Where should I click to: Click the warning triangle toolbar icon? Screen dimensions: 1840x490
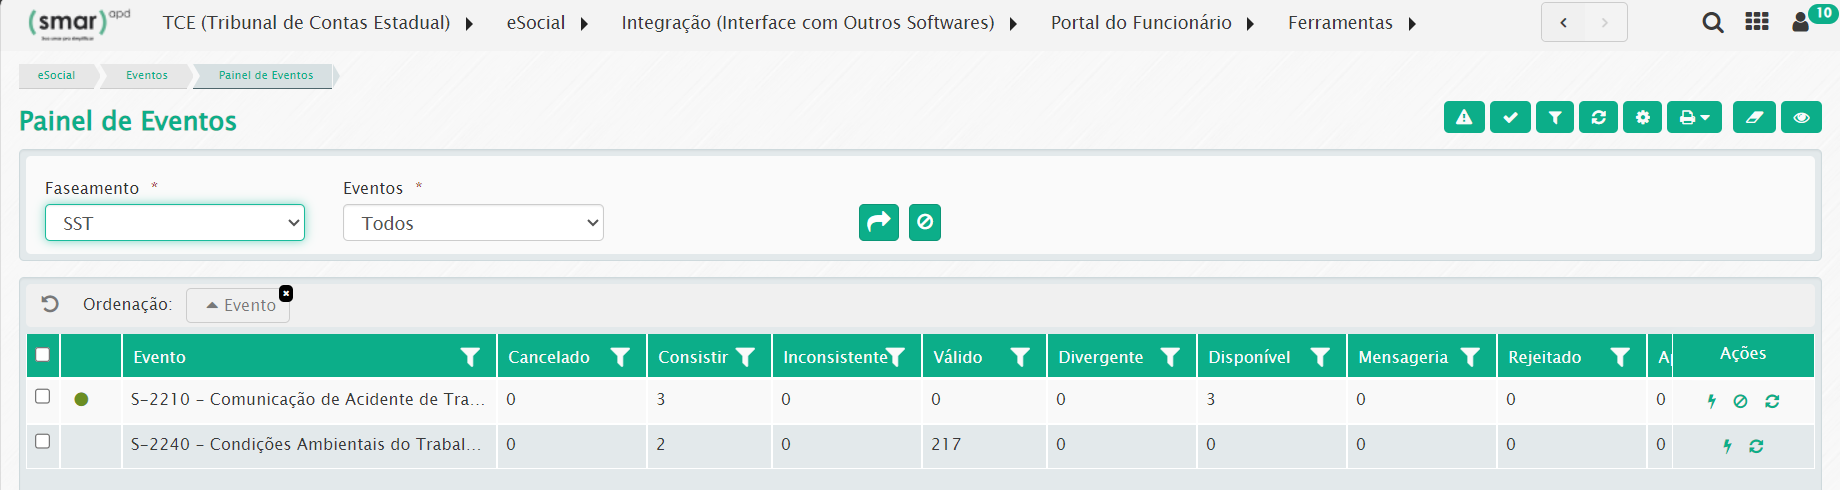click(x=1464, y=118)
